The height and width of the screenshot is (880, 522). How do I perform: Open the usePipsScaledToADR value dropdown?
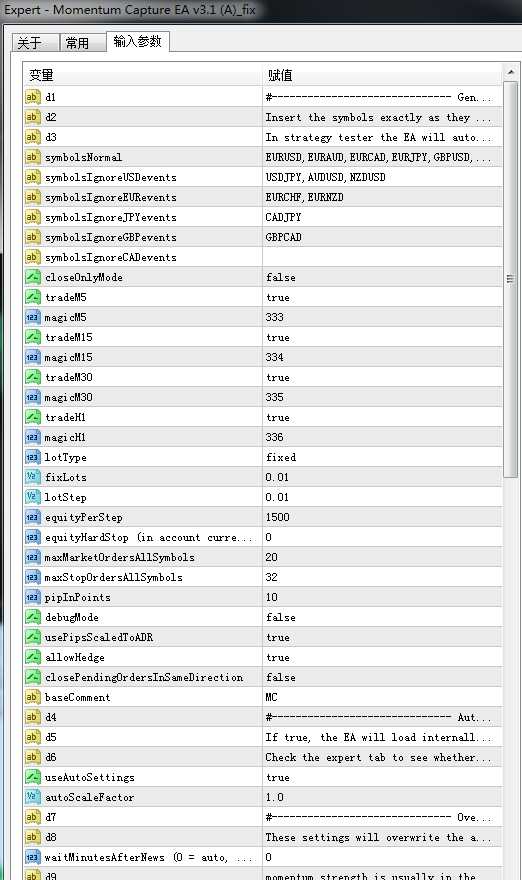[382, 637]
